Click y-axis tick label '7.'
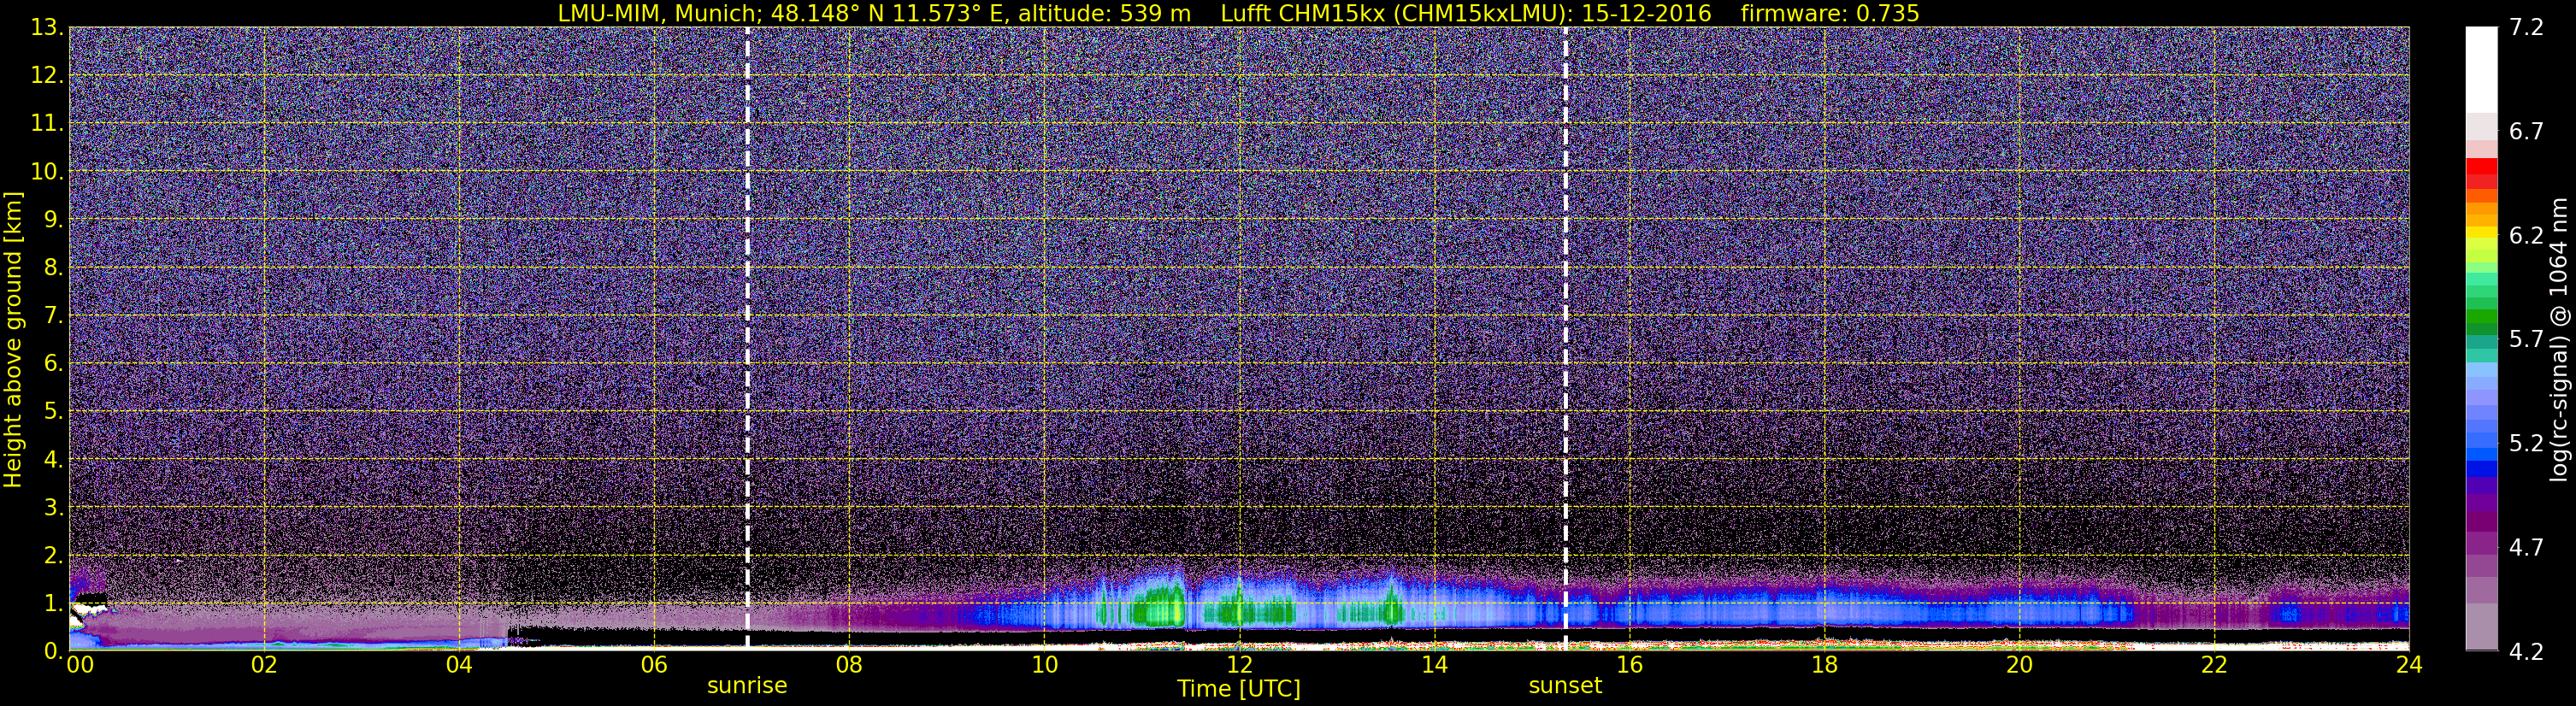Screen dimensions: 2576x706 click(53, 316)
